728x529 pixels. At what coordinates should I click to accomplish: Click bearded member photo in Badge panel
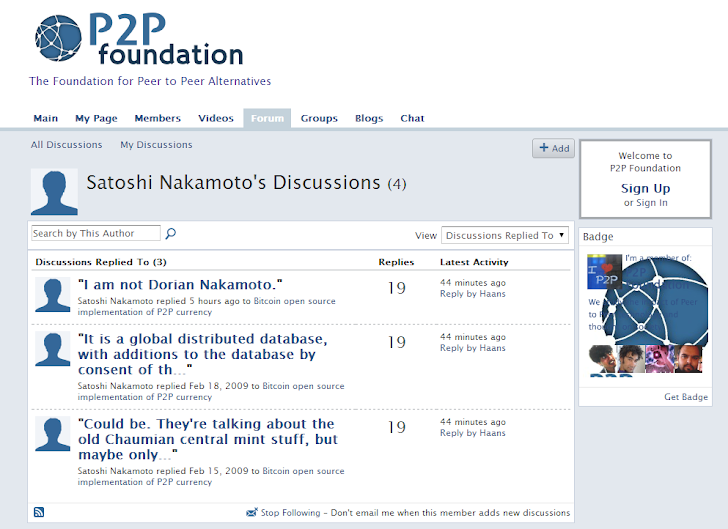click(x=688, y=359)
